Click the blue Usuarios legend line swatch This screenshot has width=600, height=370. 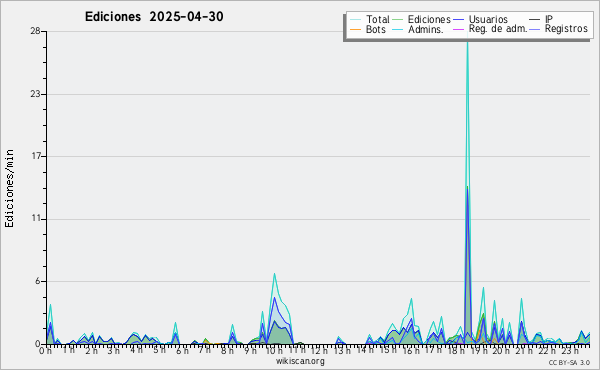458,19
